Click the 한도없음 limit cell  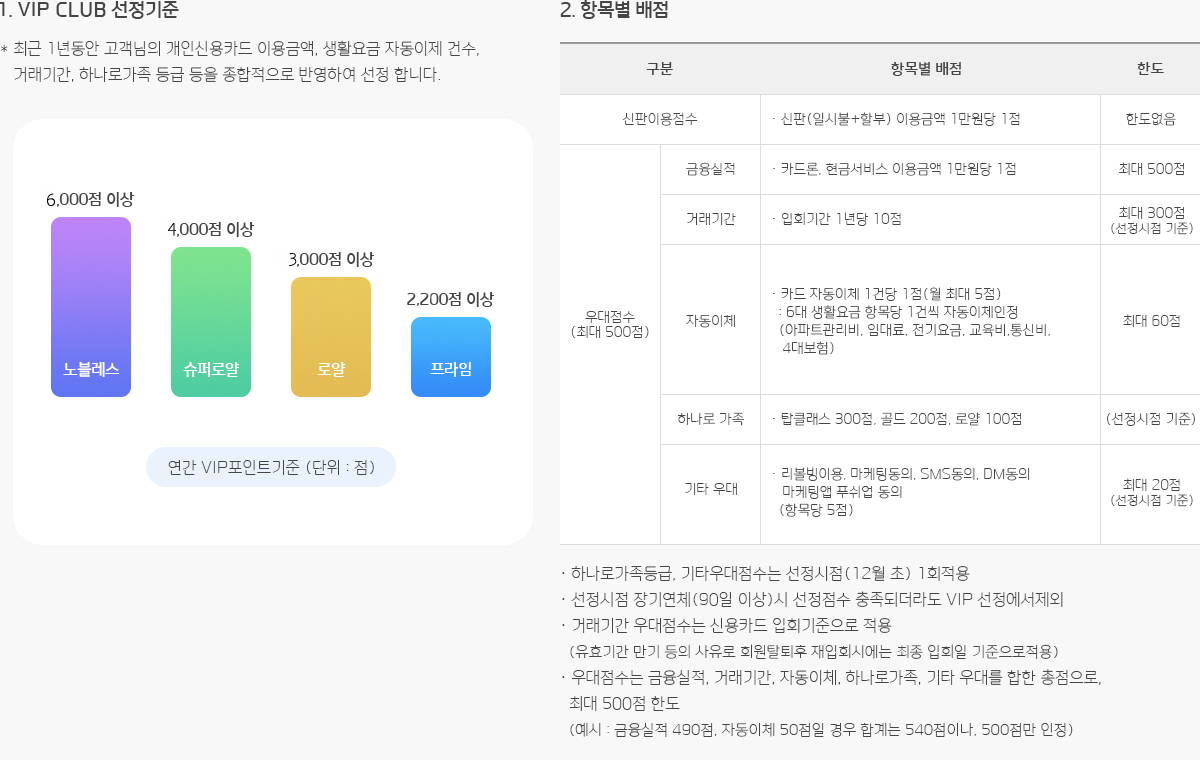[1150, 119]
